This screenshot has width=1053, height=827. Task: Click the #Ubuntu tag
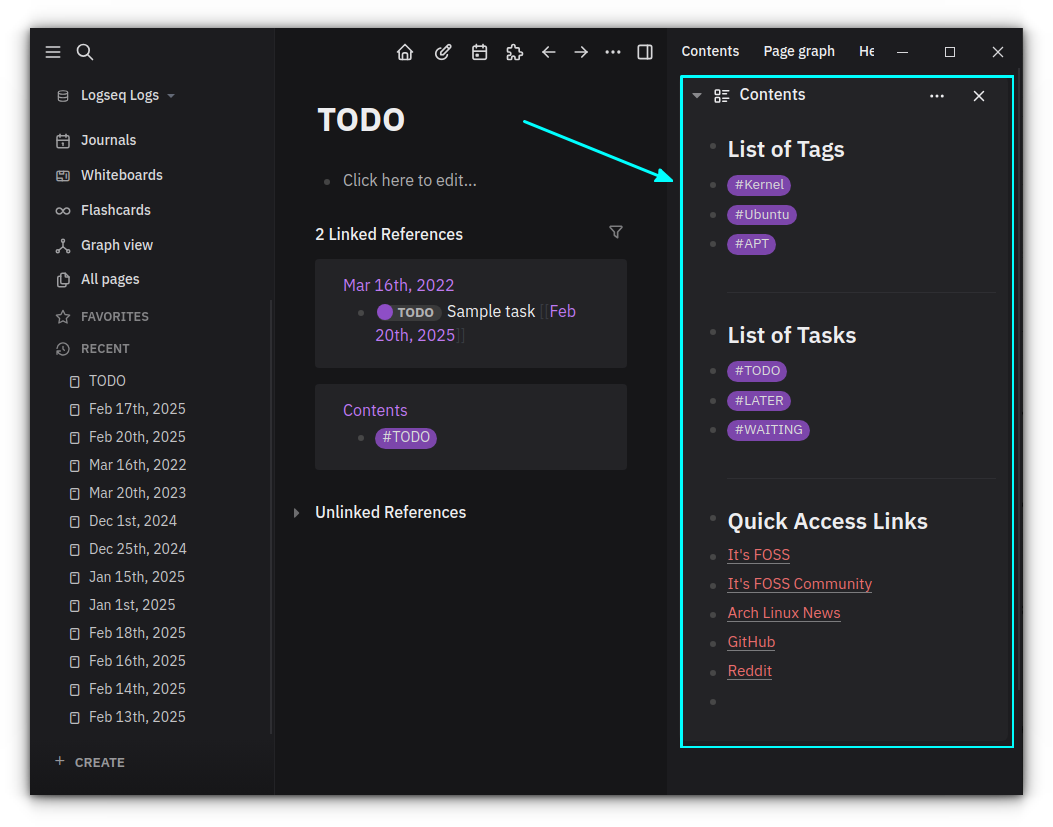[x=761, y=215]
